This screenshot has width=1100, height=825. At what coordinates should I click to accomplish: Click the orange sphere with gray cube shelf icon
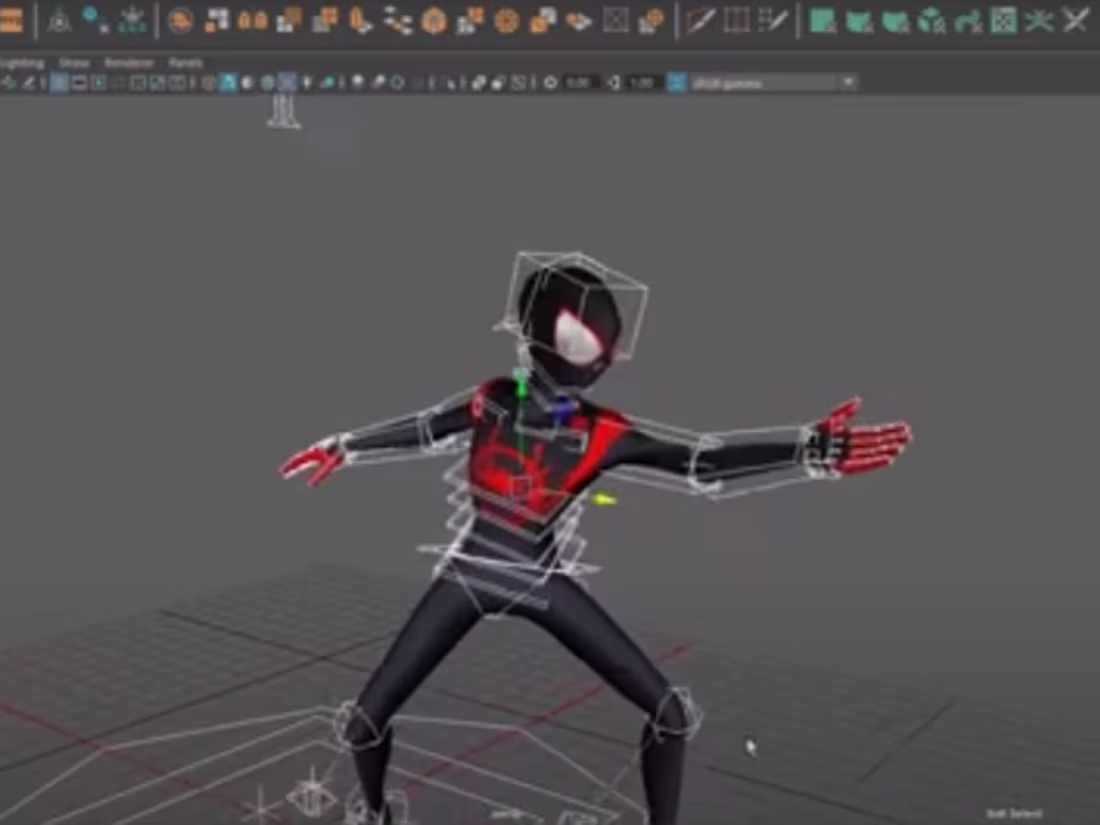pyautogui.click(x=651, y=20)
